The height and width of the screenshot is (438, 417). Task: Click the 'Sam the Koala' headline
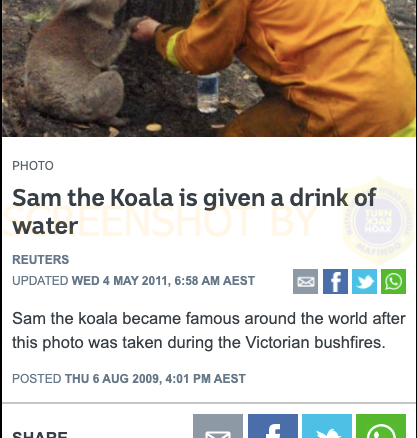click(x=194, y=212)
